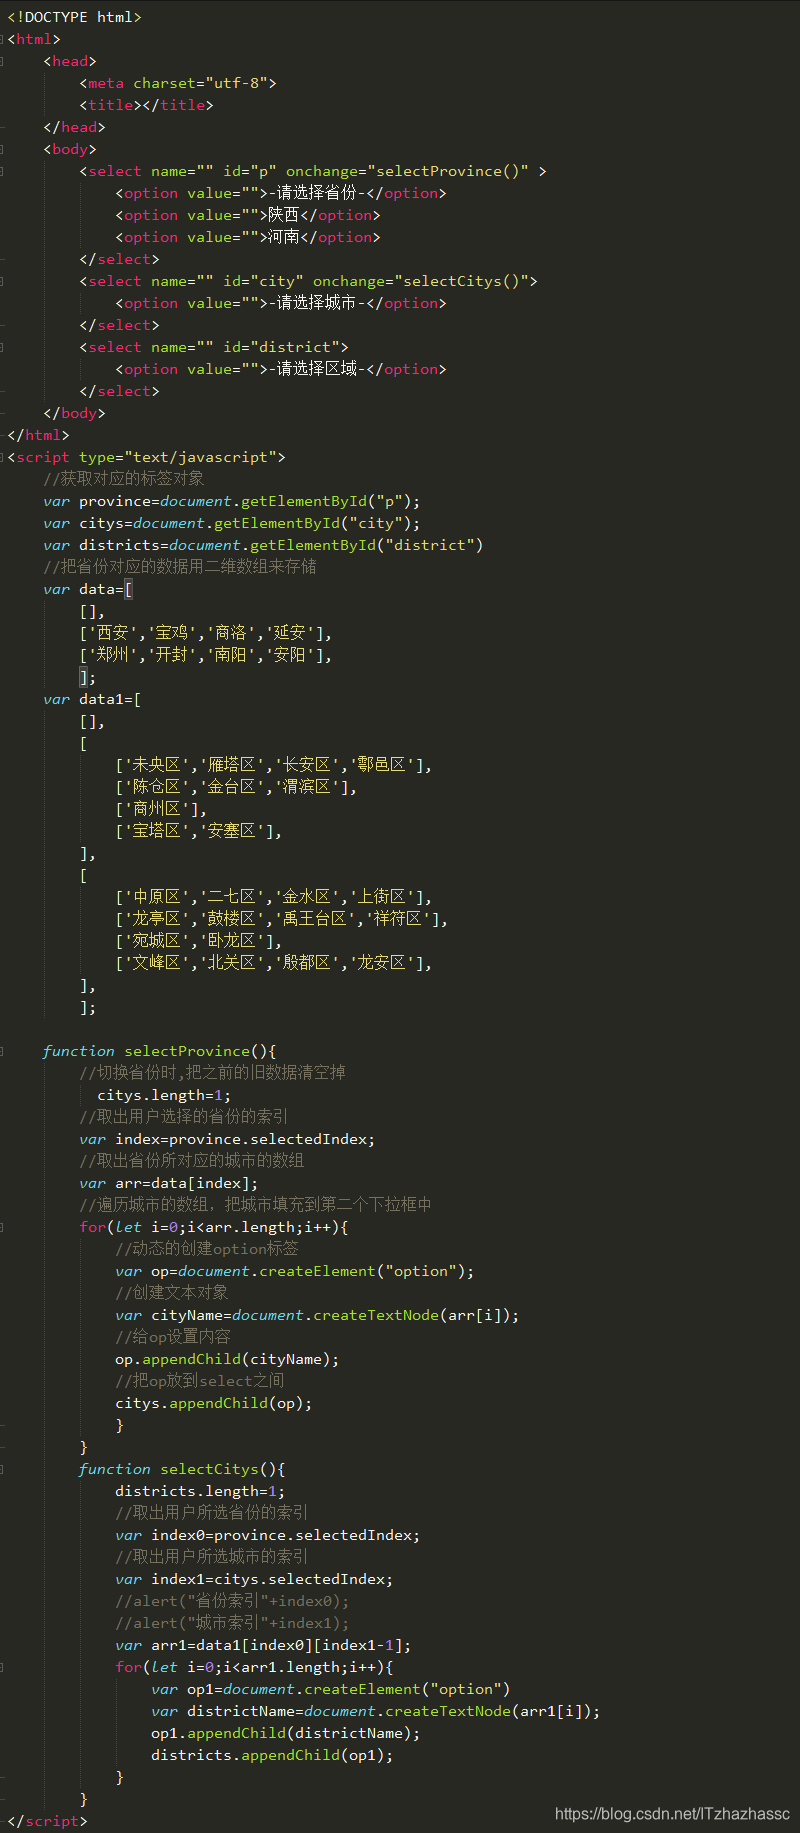Collapse the head tag fold marker
800x1833 pixels.
pyautogui.click(x=3, y=61)
